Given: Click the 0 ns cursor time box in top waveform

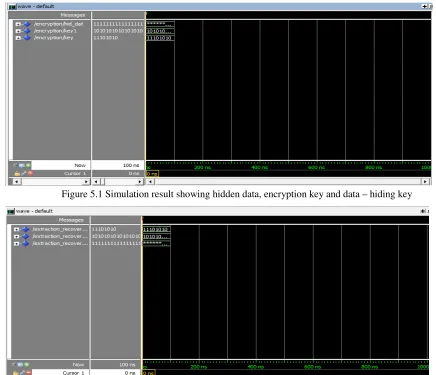Looking at the screenshot, I should (x=152, y=174).
